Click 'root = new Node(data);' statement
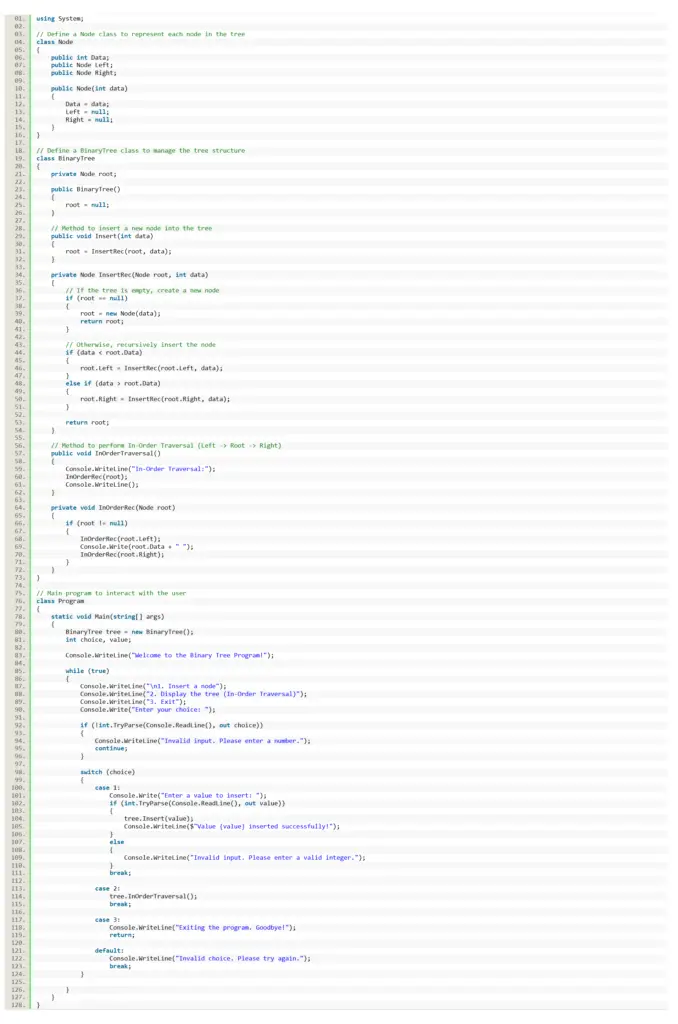The width and height of the screenshot is (678, 1024). click(x=120, y=313)
